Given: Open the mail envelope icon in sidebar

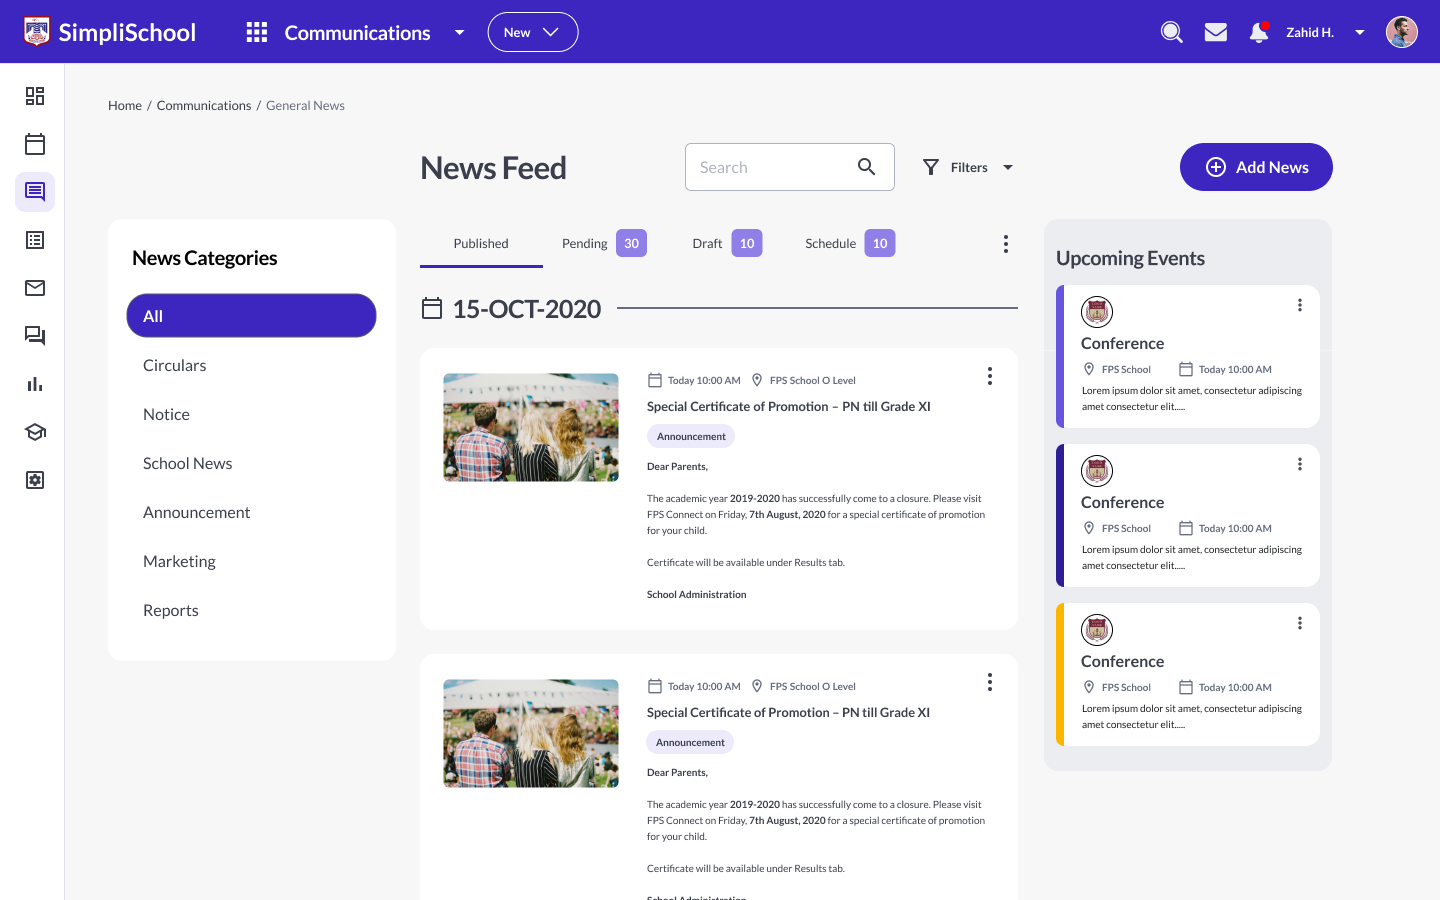Looking at the screenshot, I should click(x=35, y=288).
